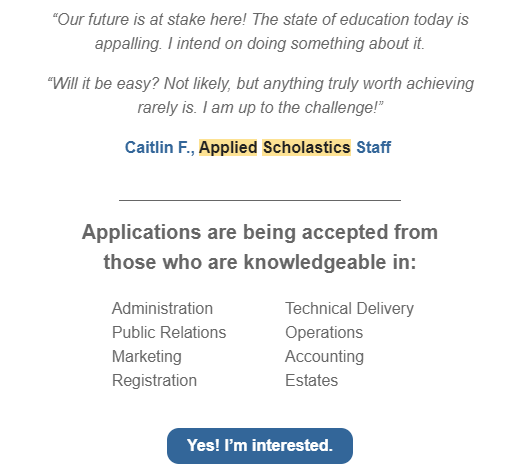Screen dimensions: 519x475
Task: Click the highlighted word "Scholastics"
Action: pos(307,147)
